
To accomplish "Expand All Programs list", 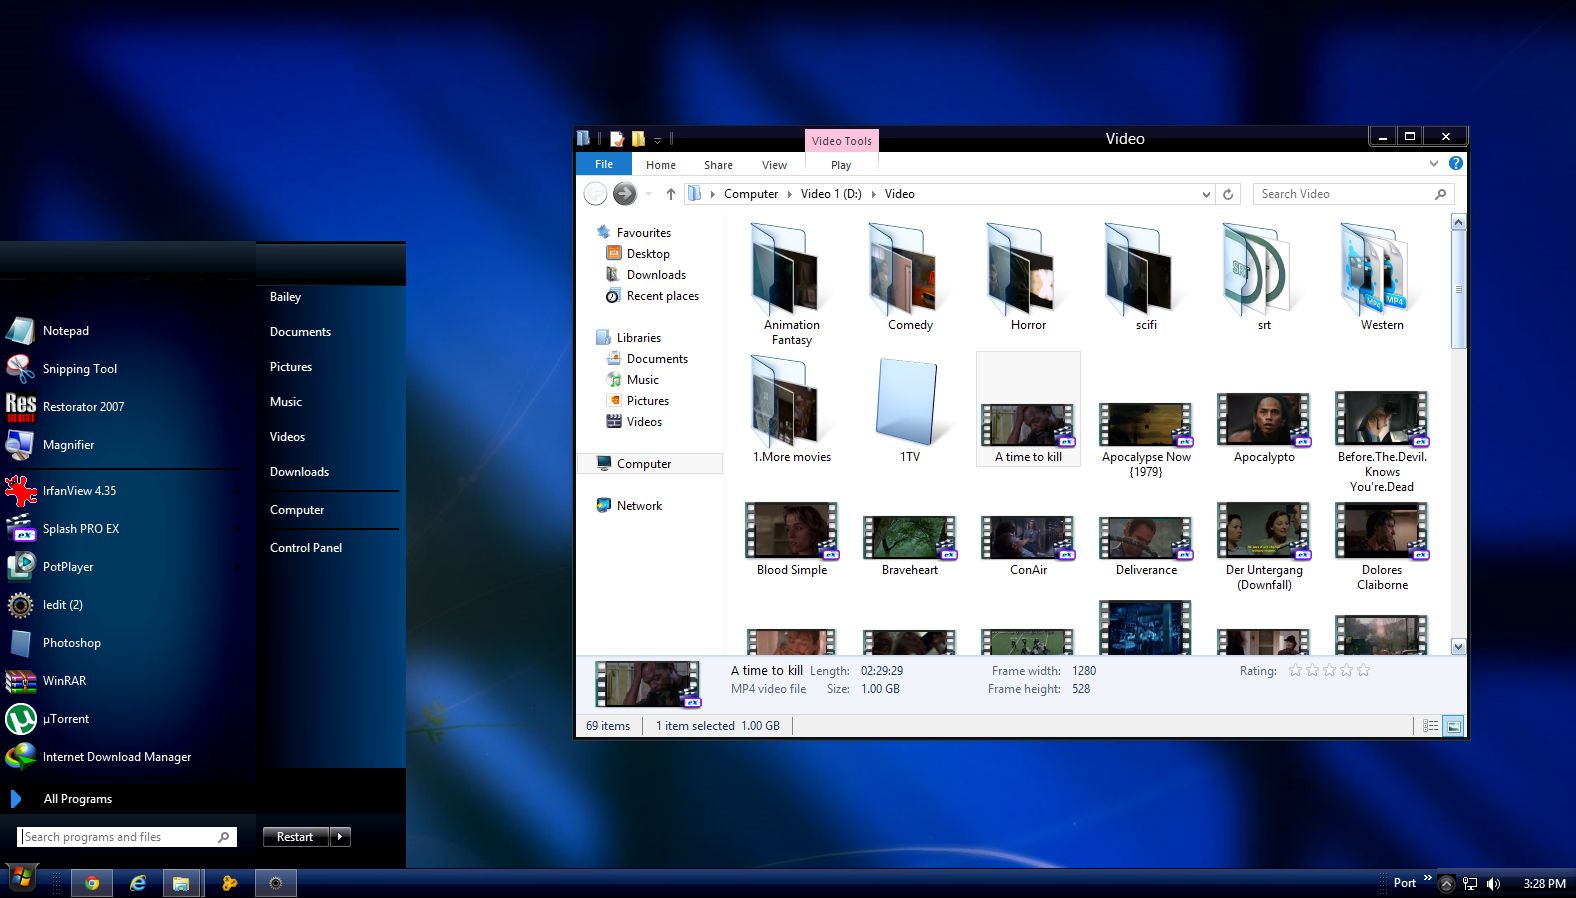I will pyautogui.click(x=78, y=799).
